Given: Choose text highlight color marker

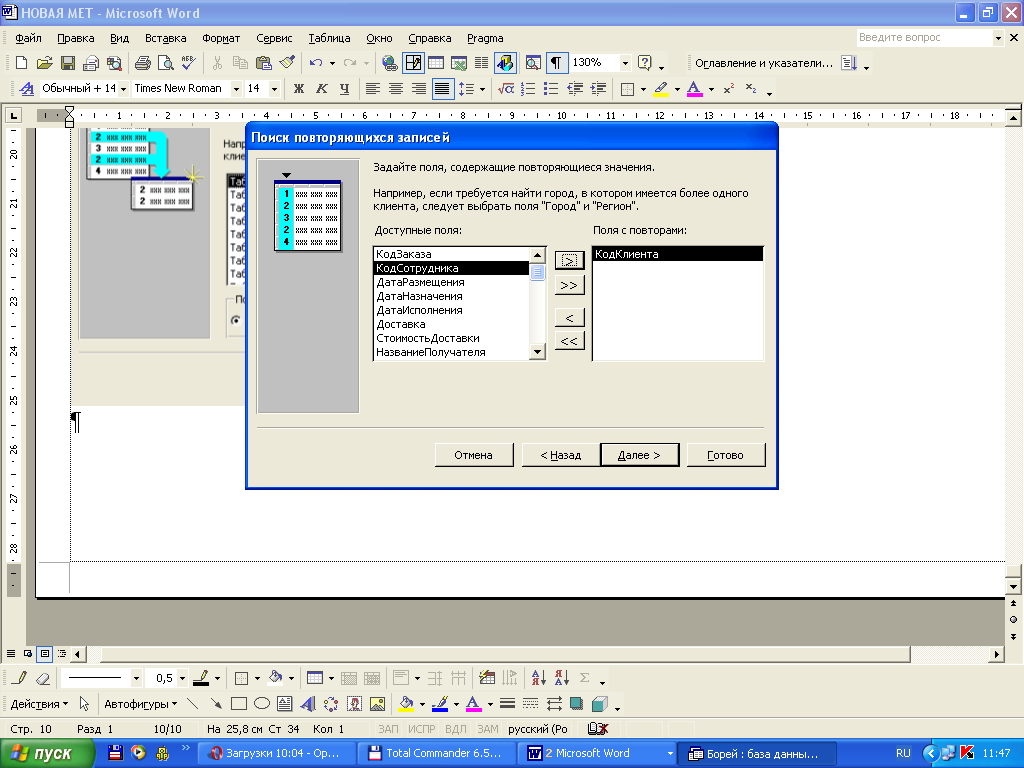Looking at the screenshot, I should [x=661, y=88].
